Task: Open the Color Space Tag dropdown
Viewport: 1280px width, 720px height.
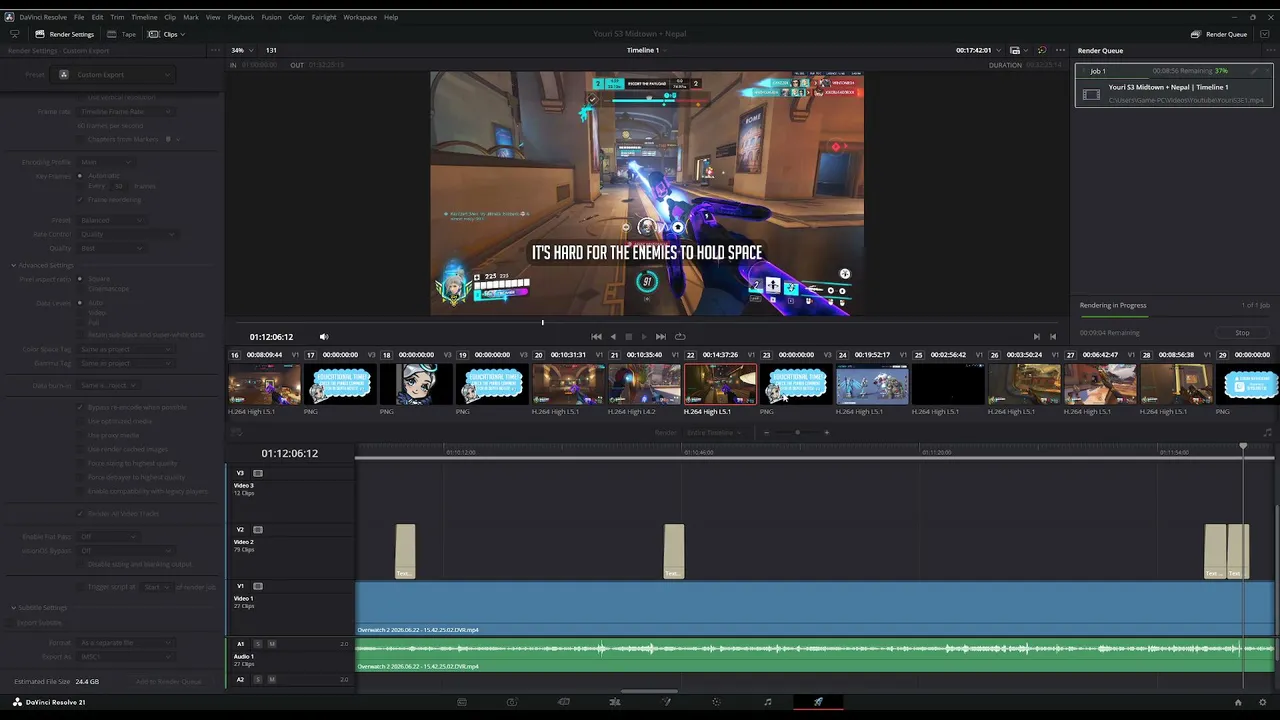Action: (x=126, y=349)
